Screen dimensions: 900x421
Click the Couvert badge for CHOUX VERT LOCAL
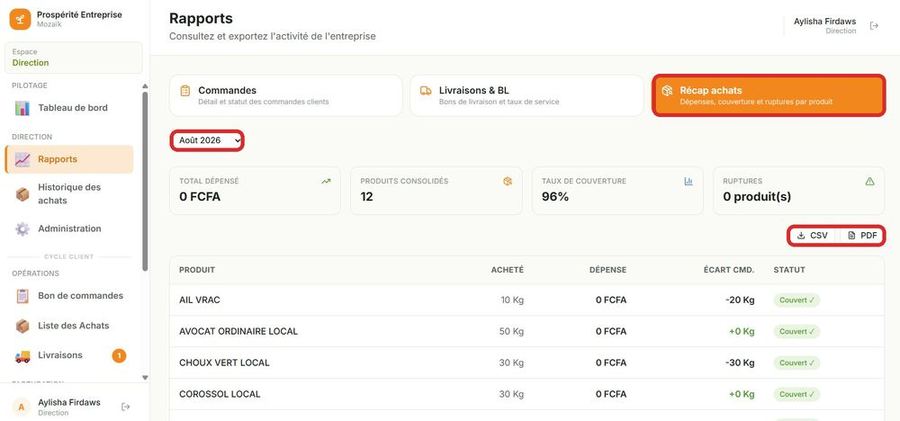coord(797,363)
